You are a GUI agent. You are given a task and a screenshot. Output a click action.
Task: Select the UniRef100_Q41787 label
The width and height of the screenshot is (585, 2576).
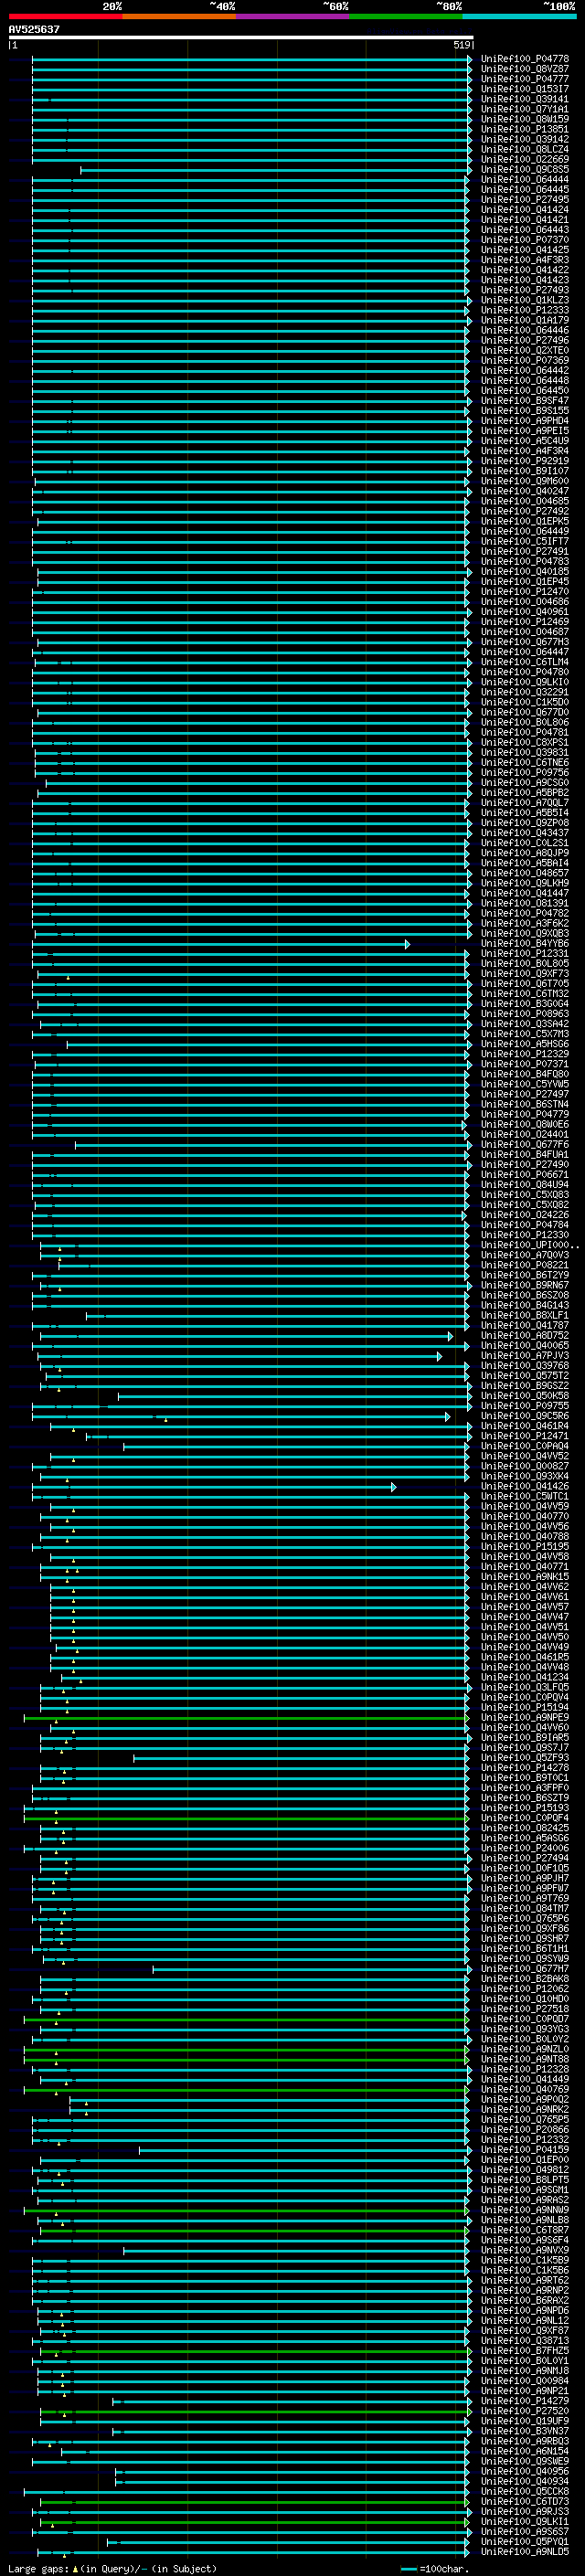[525, 1325]
